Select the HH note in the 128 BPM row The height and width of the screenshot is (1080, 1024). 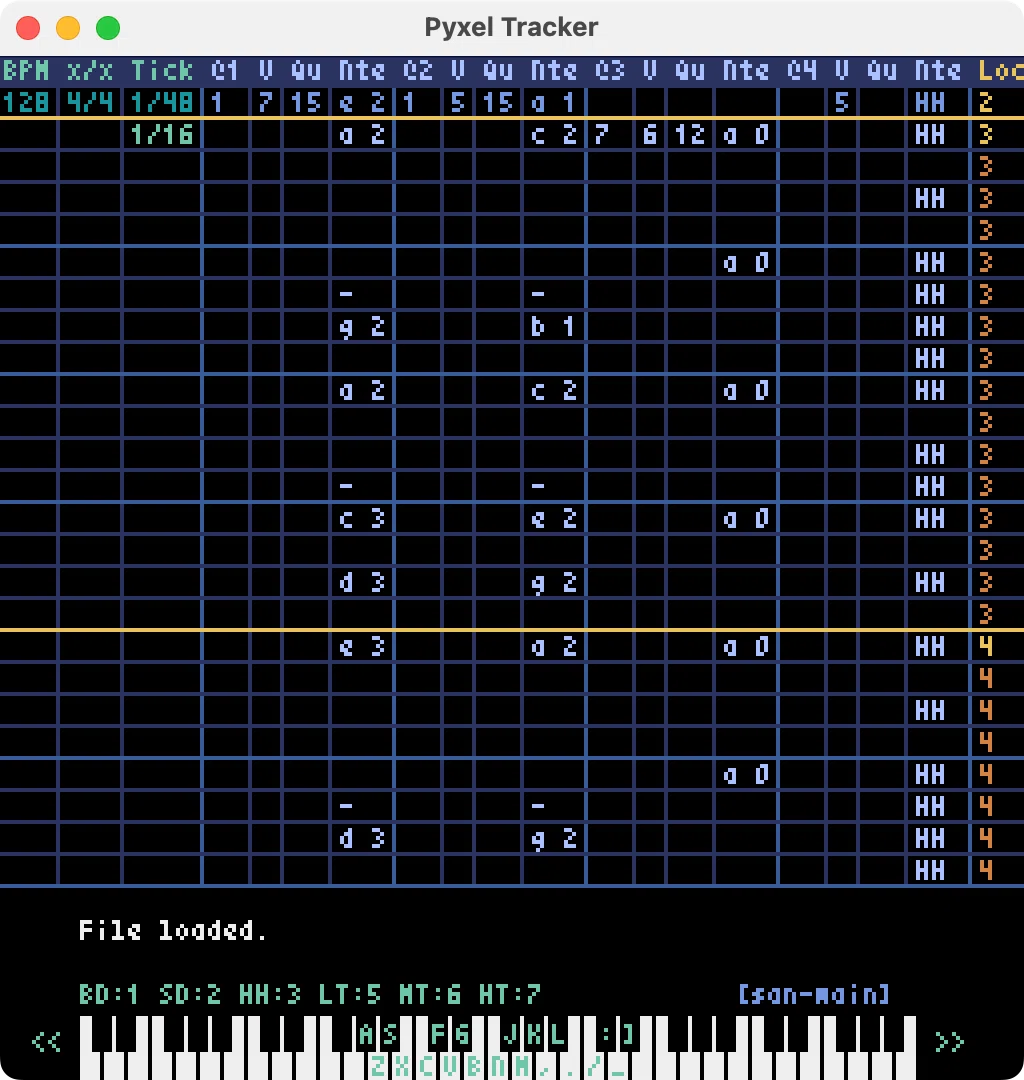click(x=930, y=103)
